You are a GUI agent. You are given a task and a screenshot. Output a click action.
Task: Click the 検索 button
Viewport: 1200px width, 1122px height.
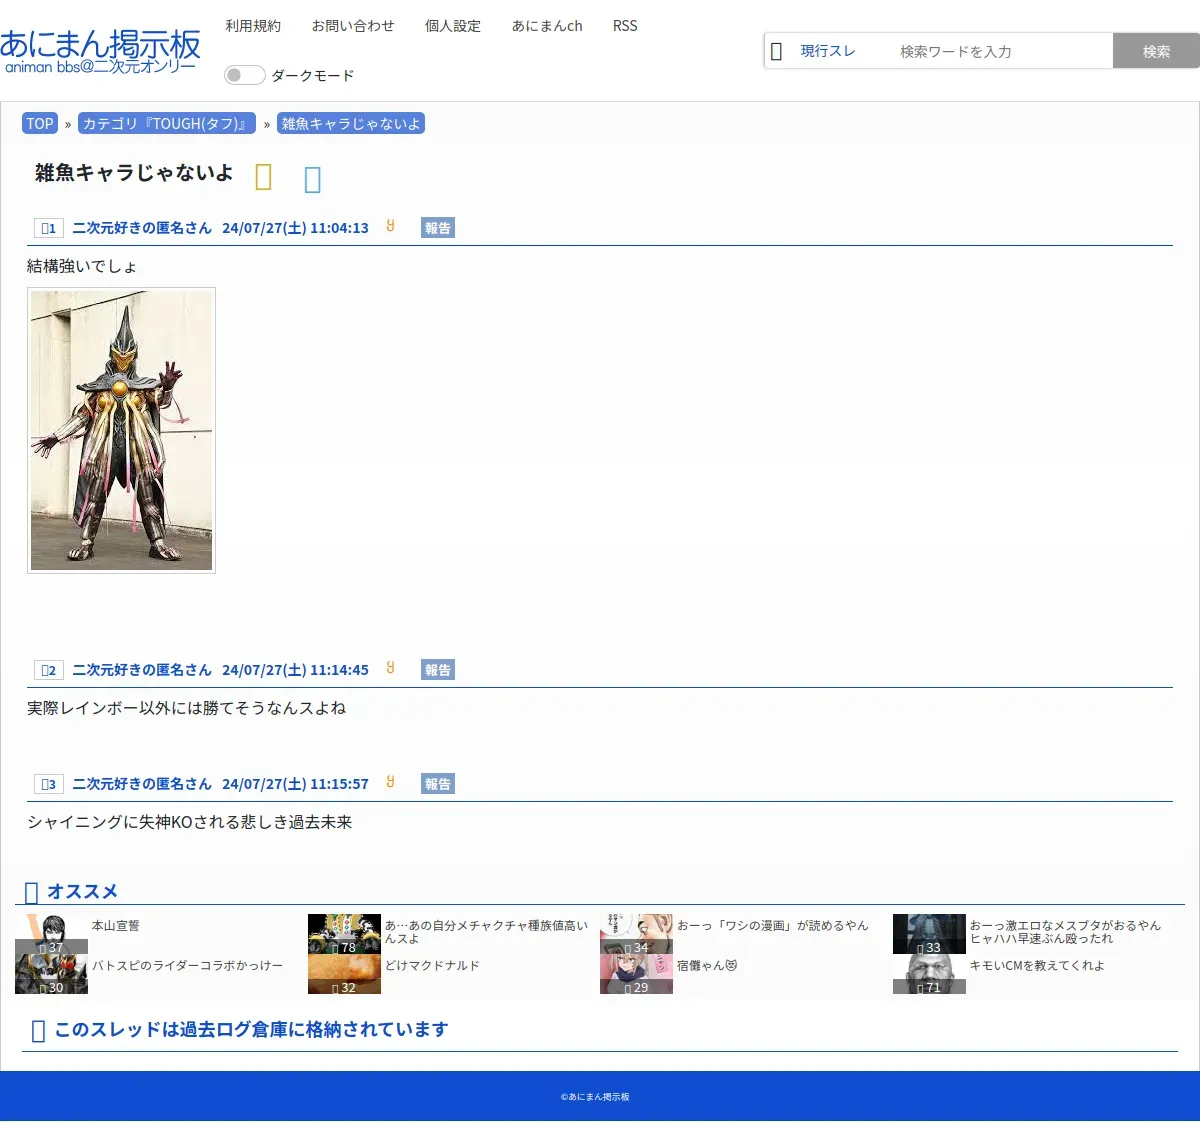pos(1156,51)
